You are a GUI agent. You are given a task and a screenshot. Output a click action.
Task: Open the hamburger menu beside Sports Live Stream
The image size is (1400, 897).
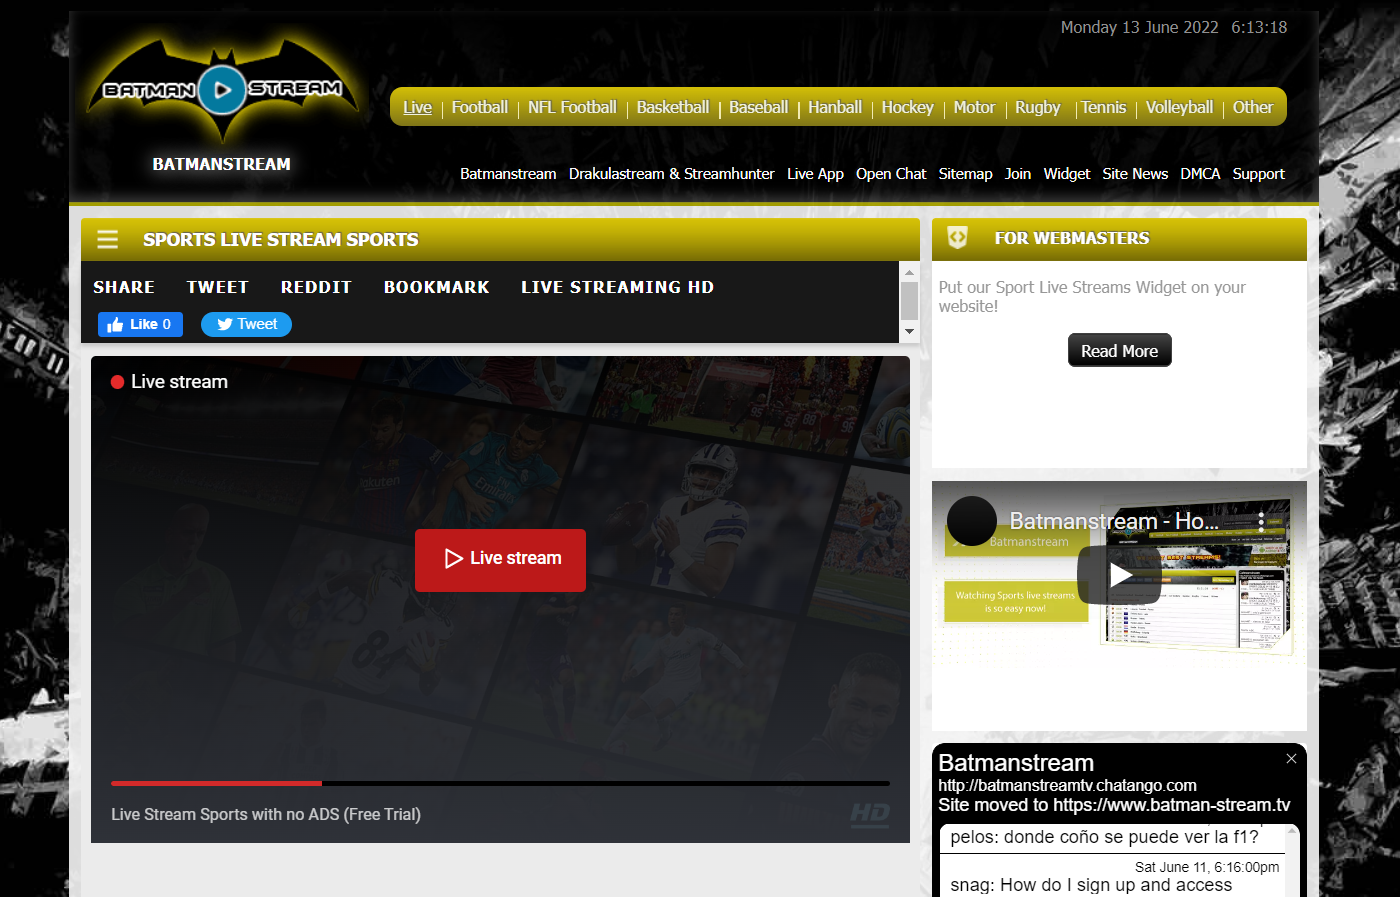pos(107,239)
